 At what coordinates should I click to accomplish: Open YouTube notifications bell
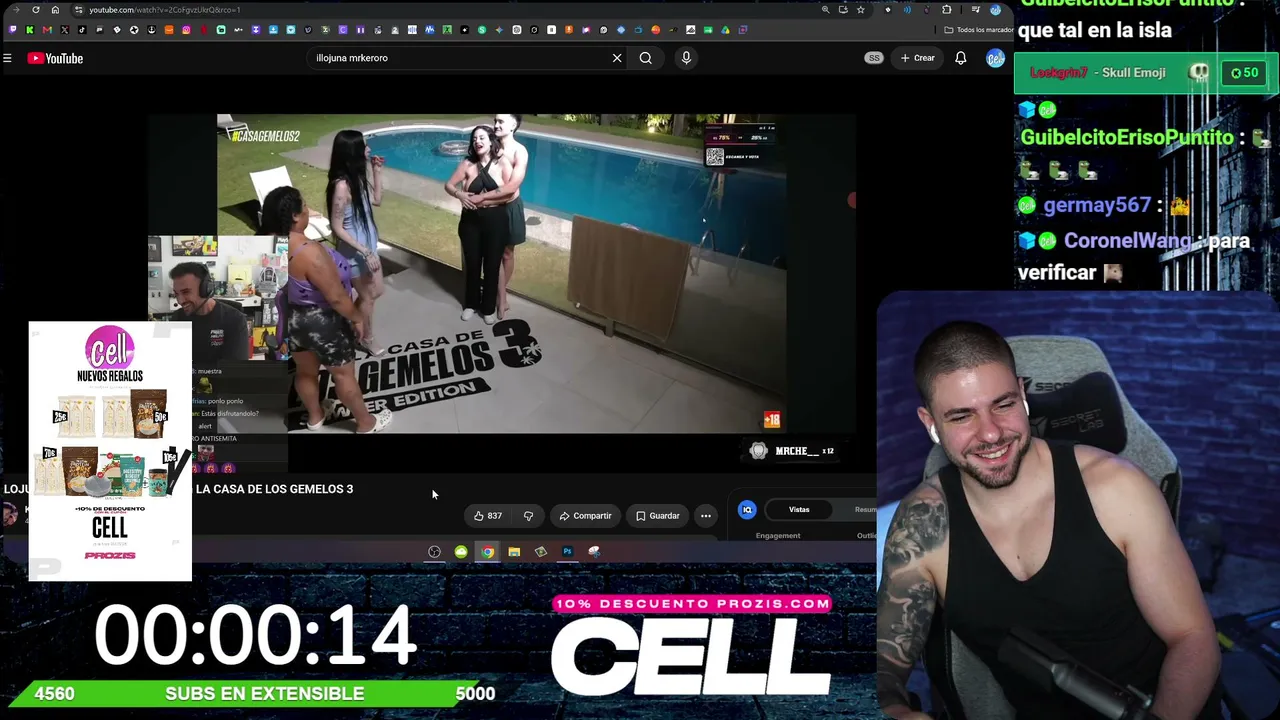click(960, 58)
